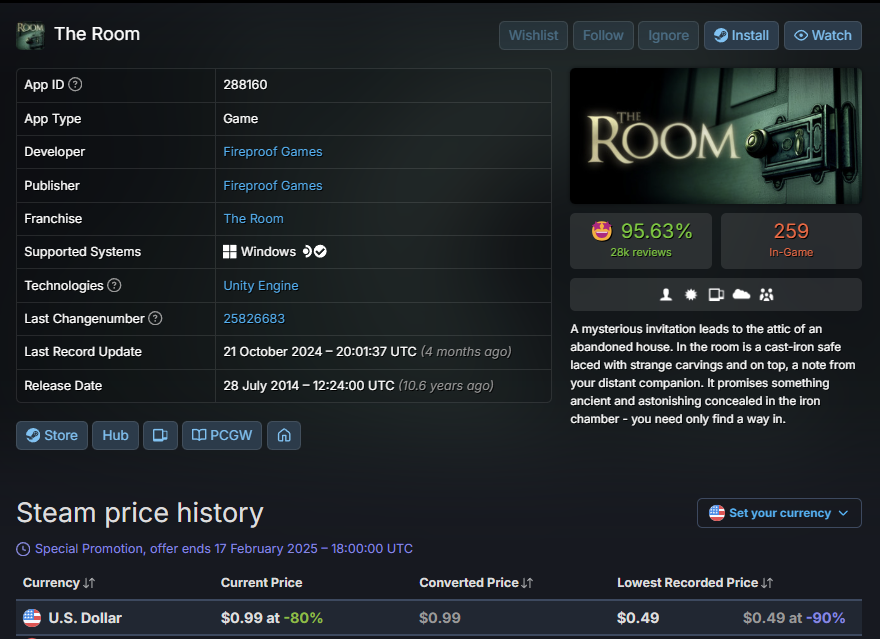Click The Room app icon beside the title
880x639 pixels.
pos(30,35)
